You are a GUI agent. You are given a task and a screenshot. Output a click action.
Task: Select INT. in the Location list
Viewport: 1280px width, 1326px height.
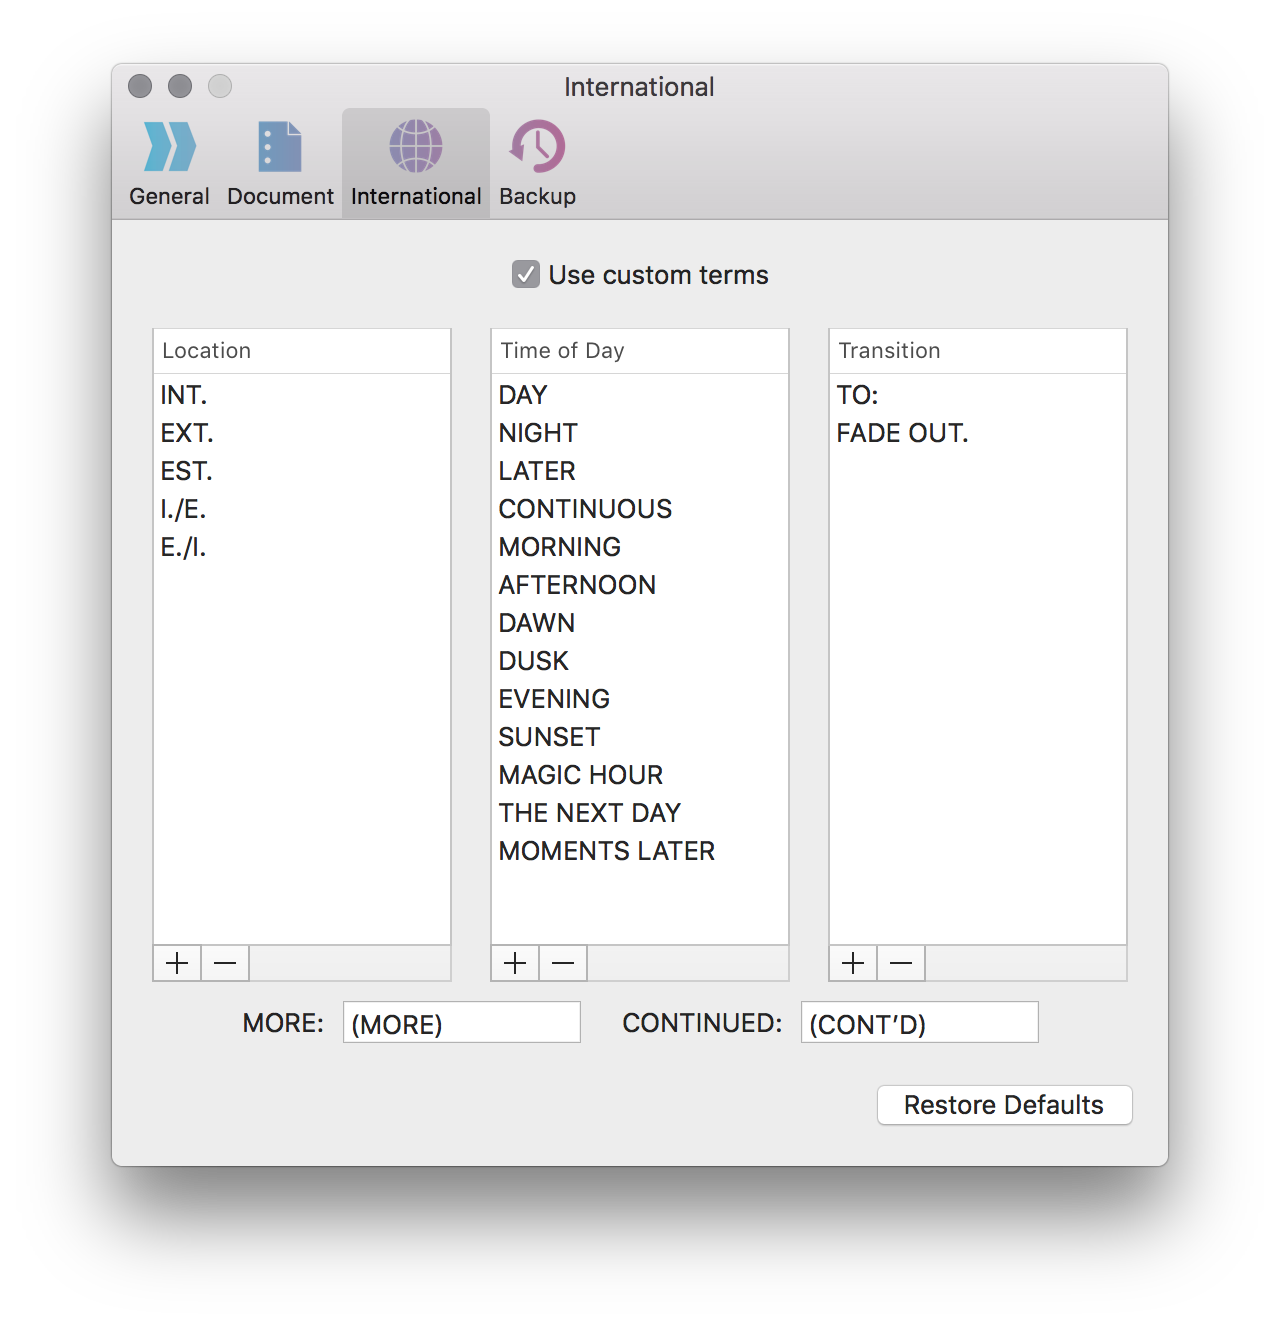click(185, 395)
